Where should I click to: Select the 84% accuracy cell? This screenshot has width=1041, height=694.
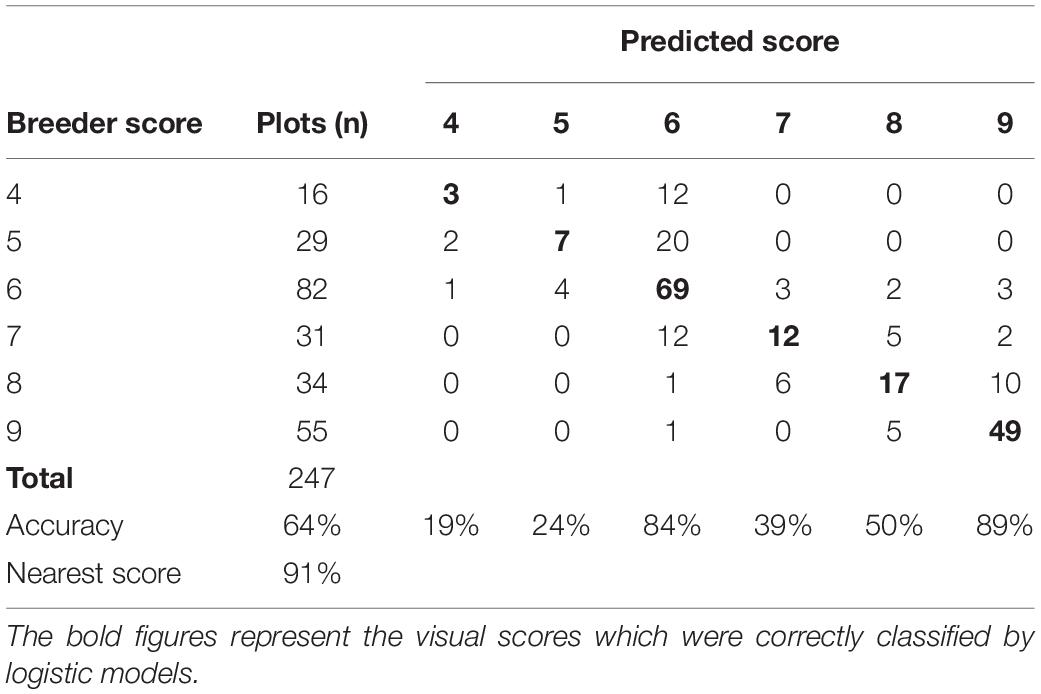click(672, 526)
